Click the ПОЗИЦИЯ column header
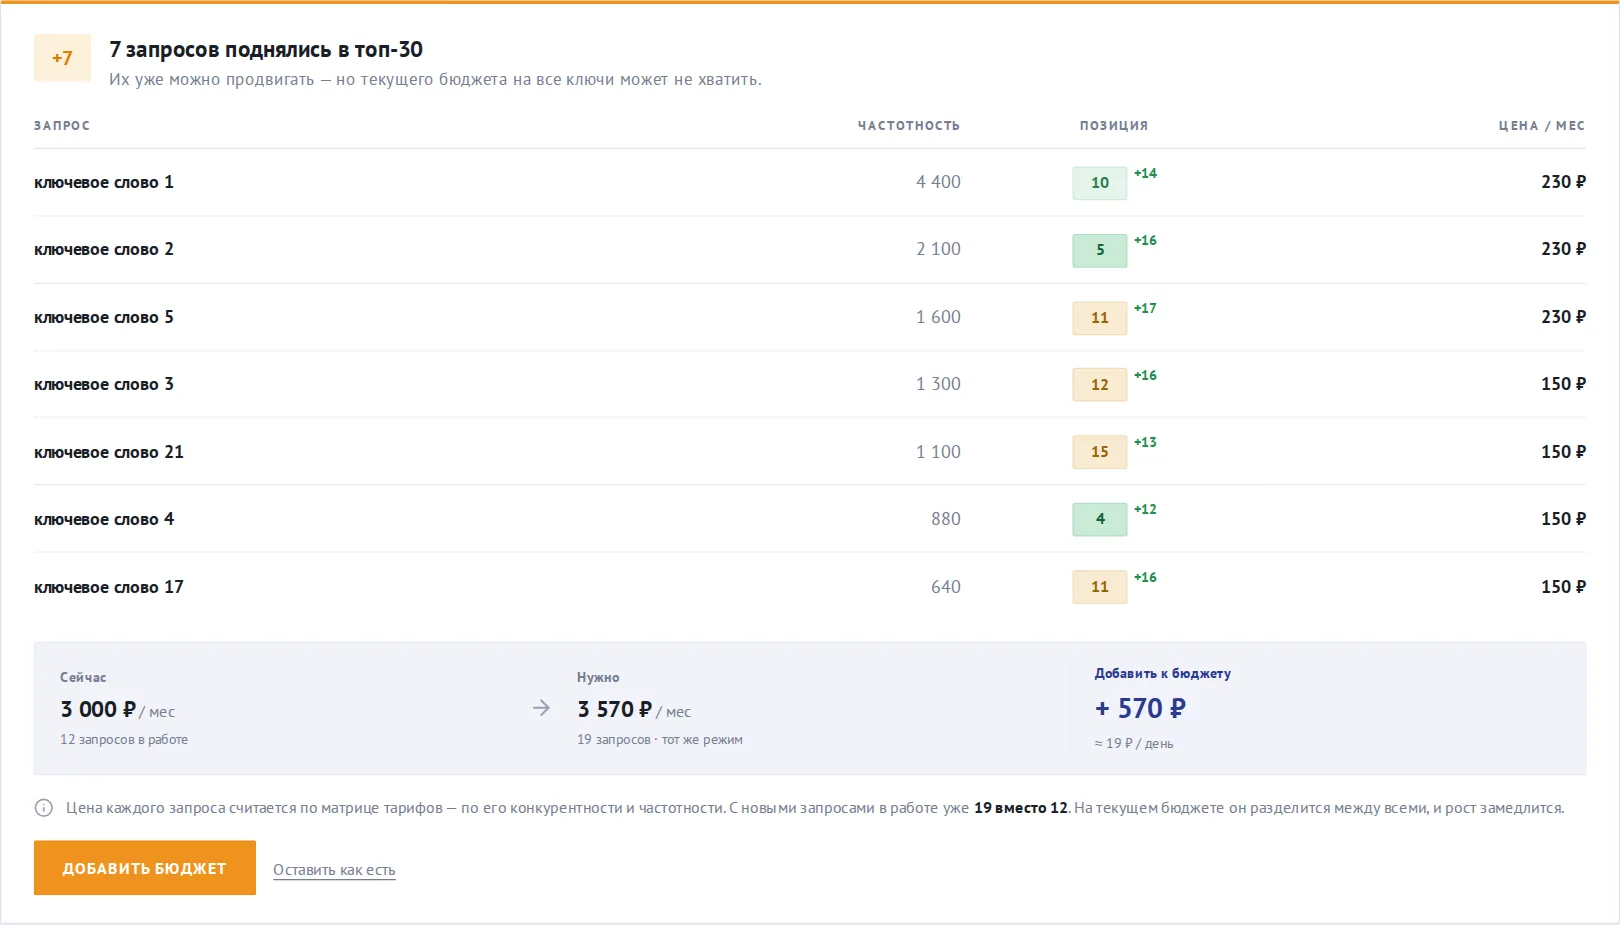The height and width of the screenshot is (925, 1620). tap(1114, 126)
